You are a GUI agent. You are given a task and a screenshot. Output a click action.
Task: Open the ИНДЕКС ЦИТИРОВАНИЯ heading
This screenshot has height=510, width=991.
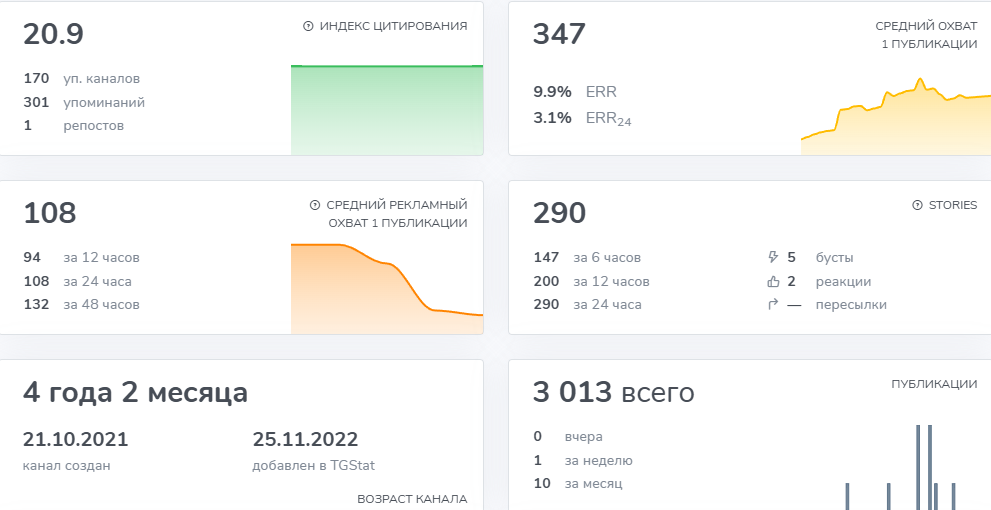point(393,26)
